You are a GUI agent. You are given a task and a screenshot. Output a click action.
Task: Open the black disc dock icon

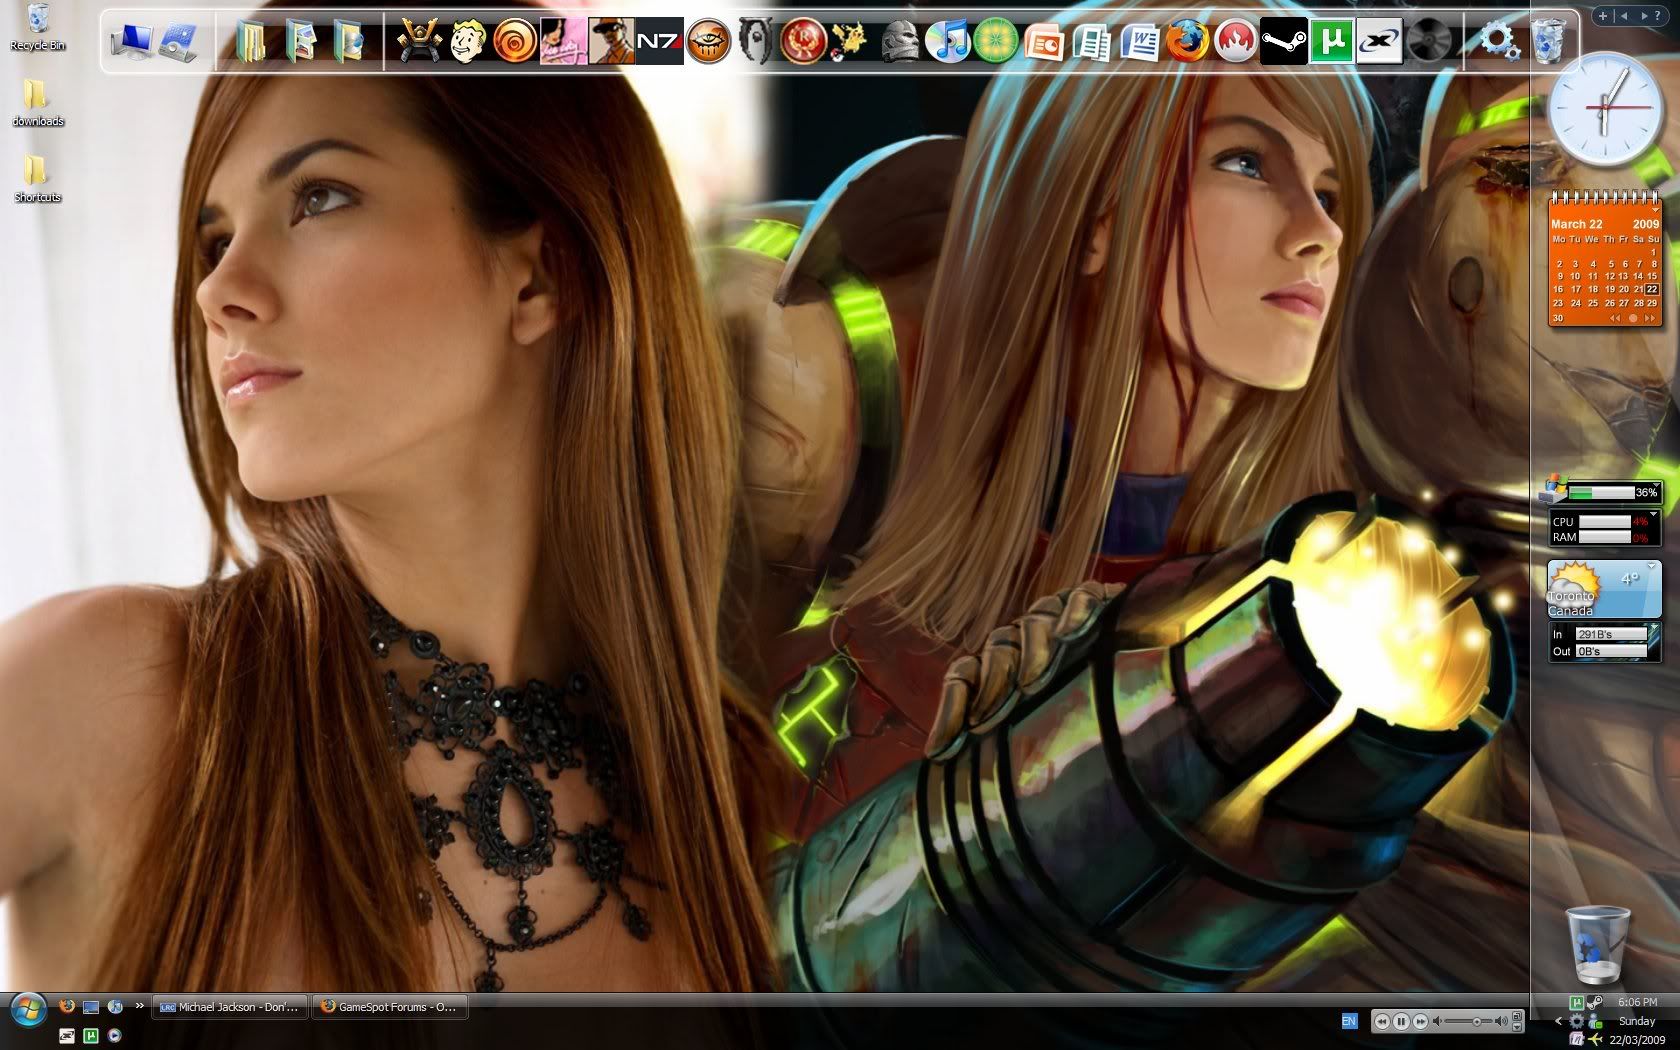(x=1428, y=41)
